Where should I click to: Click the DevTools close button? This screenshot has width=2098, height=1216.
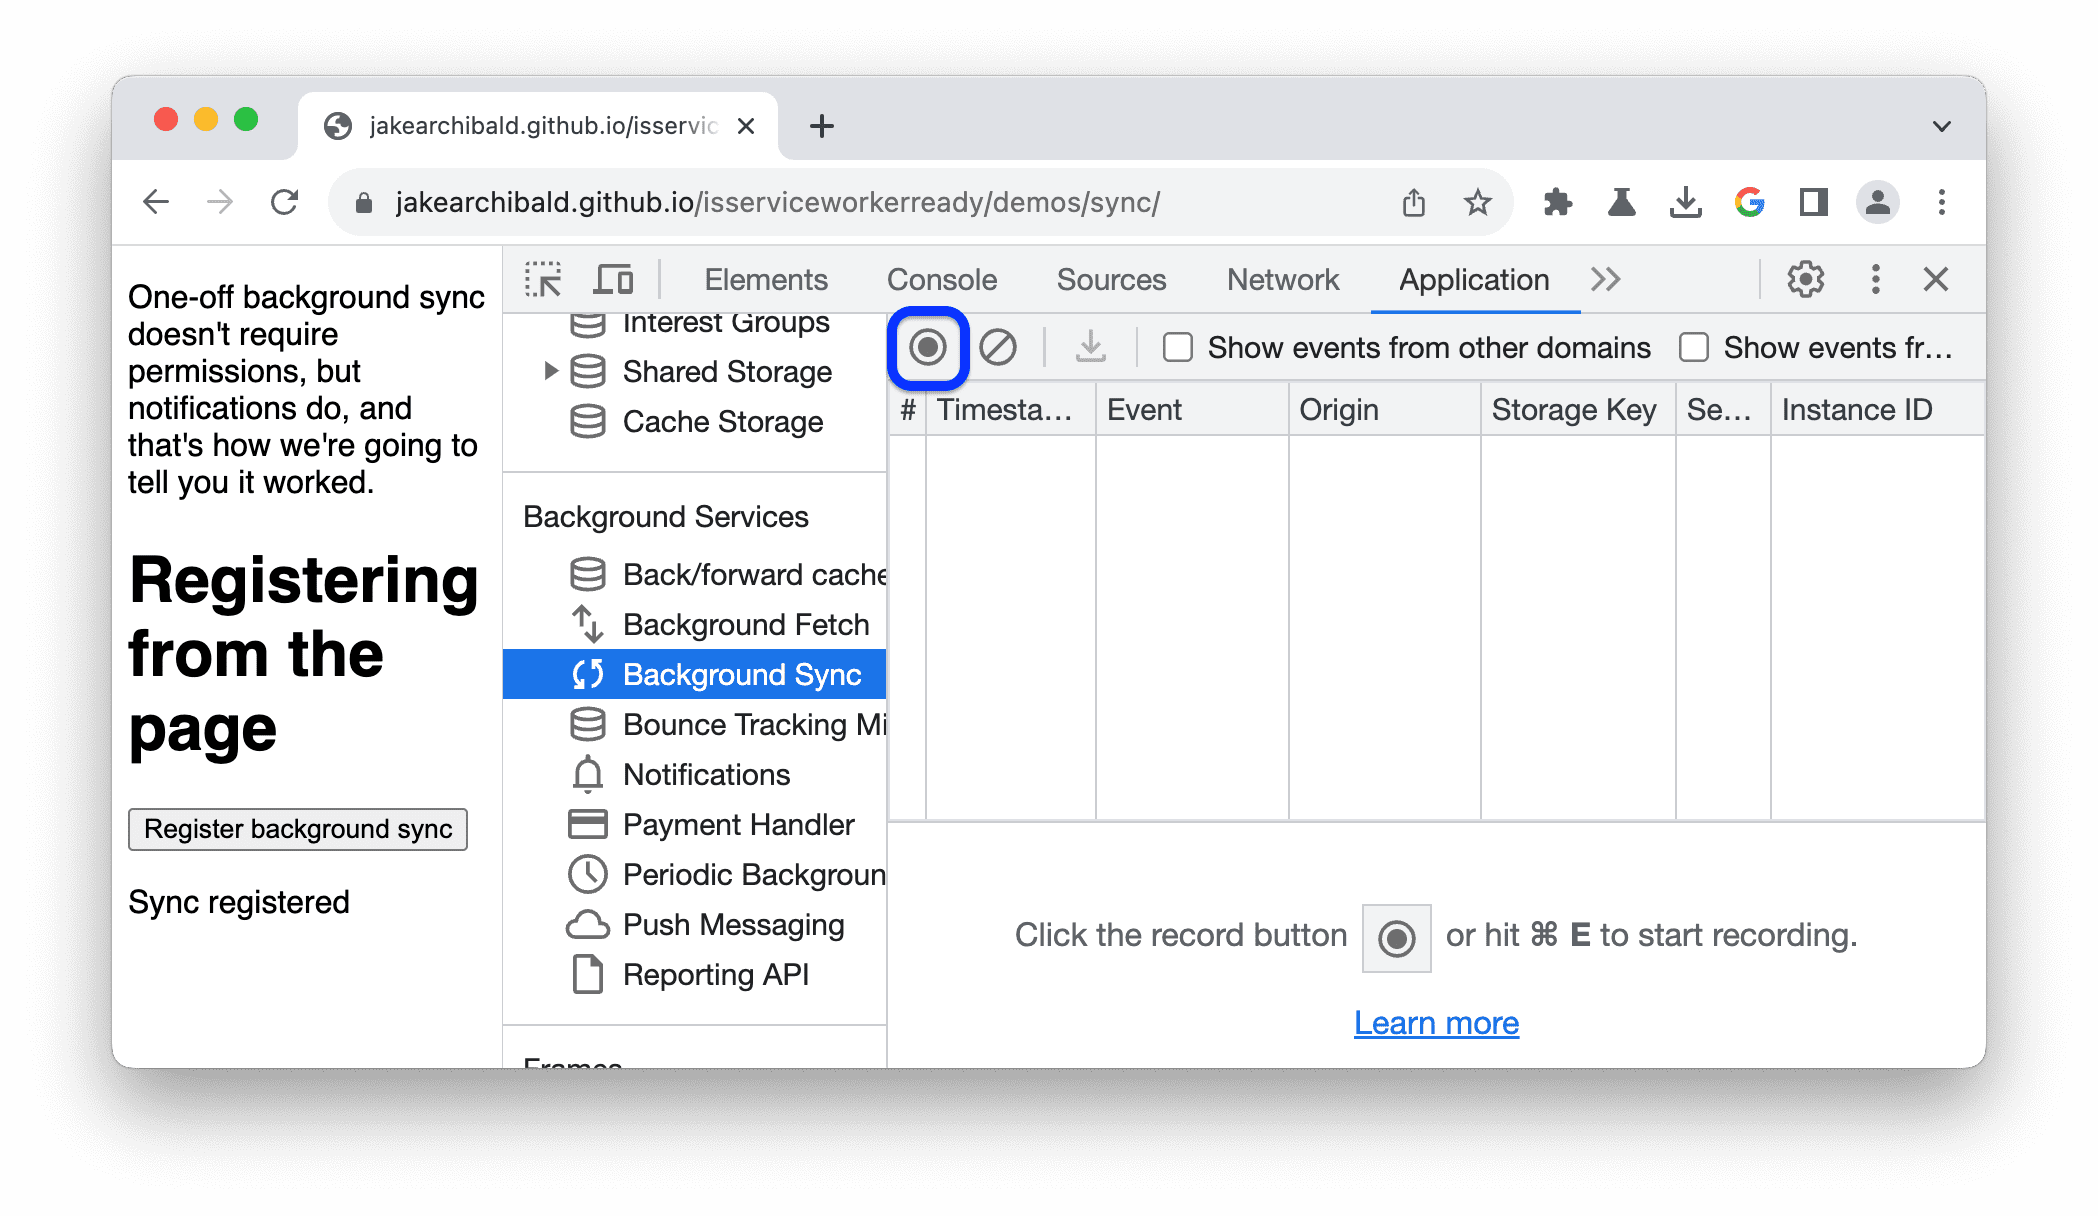pyautogui.click(x=1936, y=278)
